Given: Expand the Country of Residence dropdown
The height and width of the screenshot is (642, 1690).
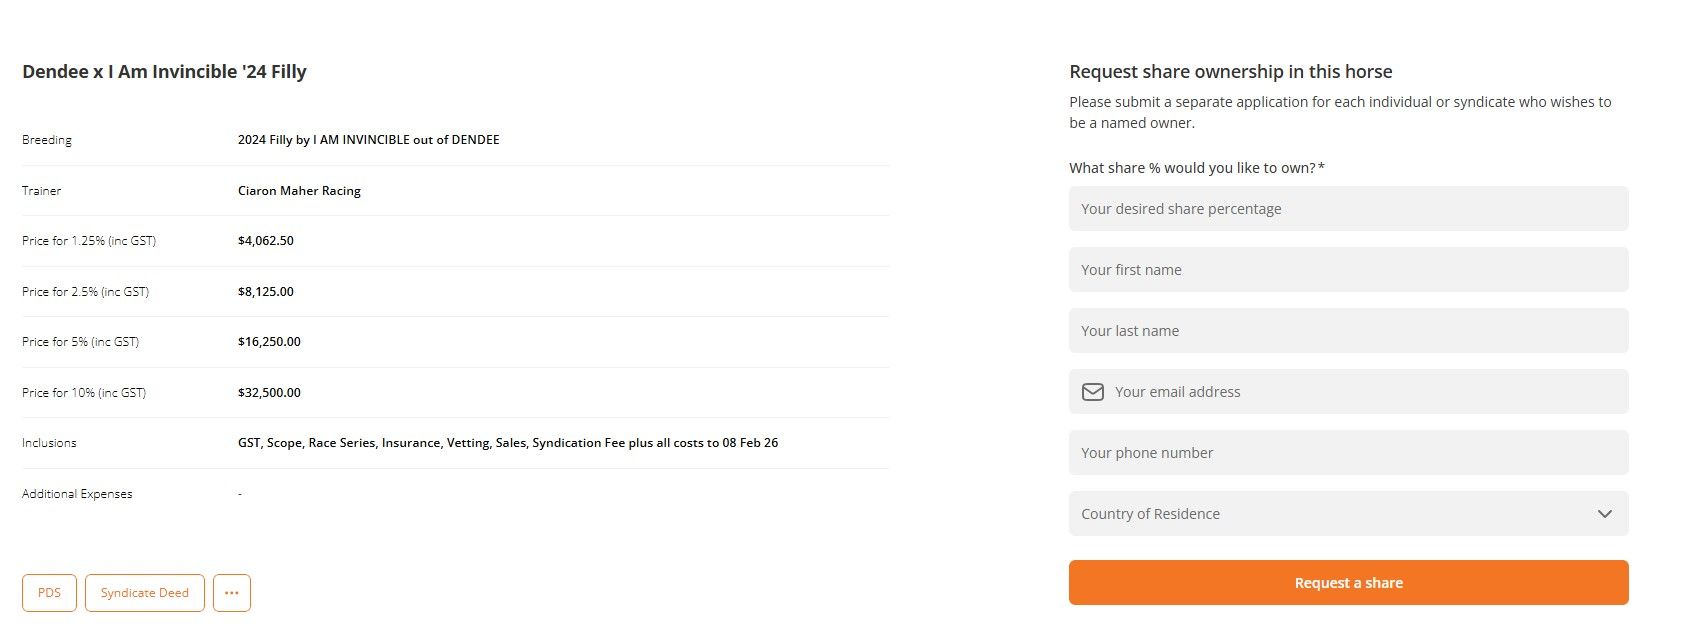Looking at the screenshot, I should click(x=1347, y=514).
